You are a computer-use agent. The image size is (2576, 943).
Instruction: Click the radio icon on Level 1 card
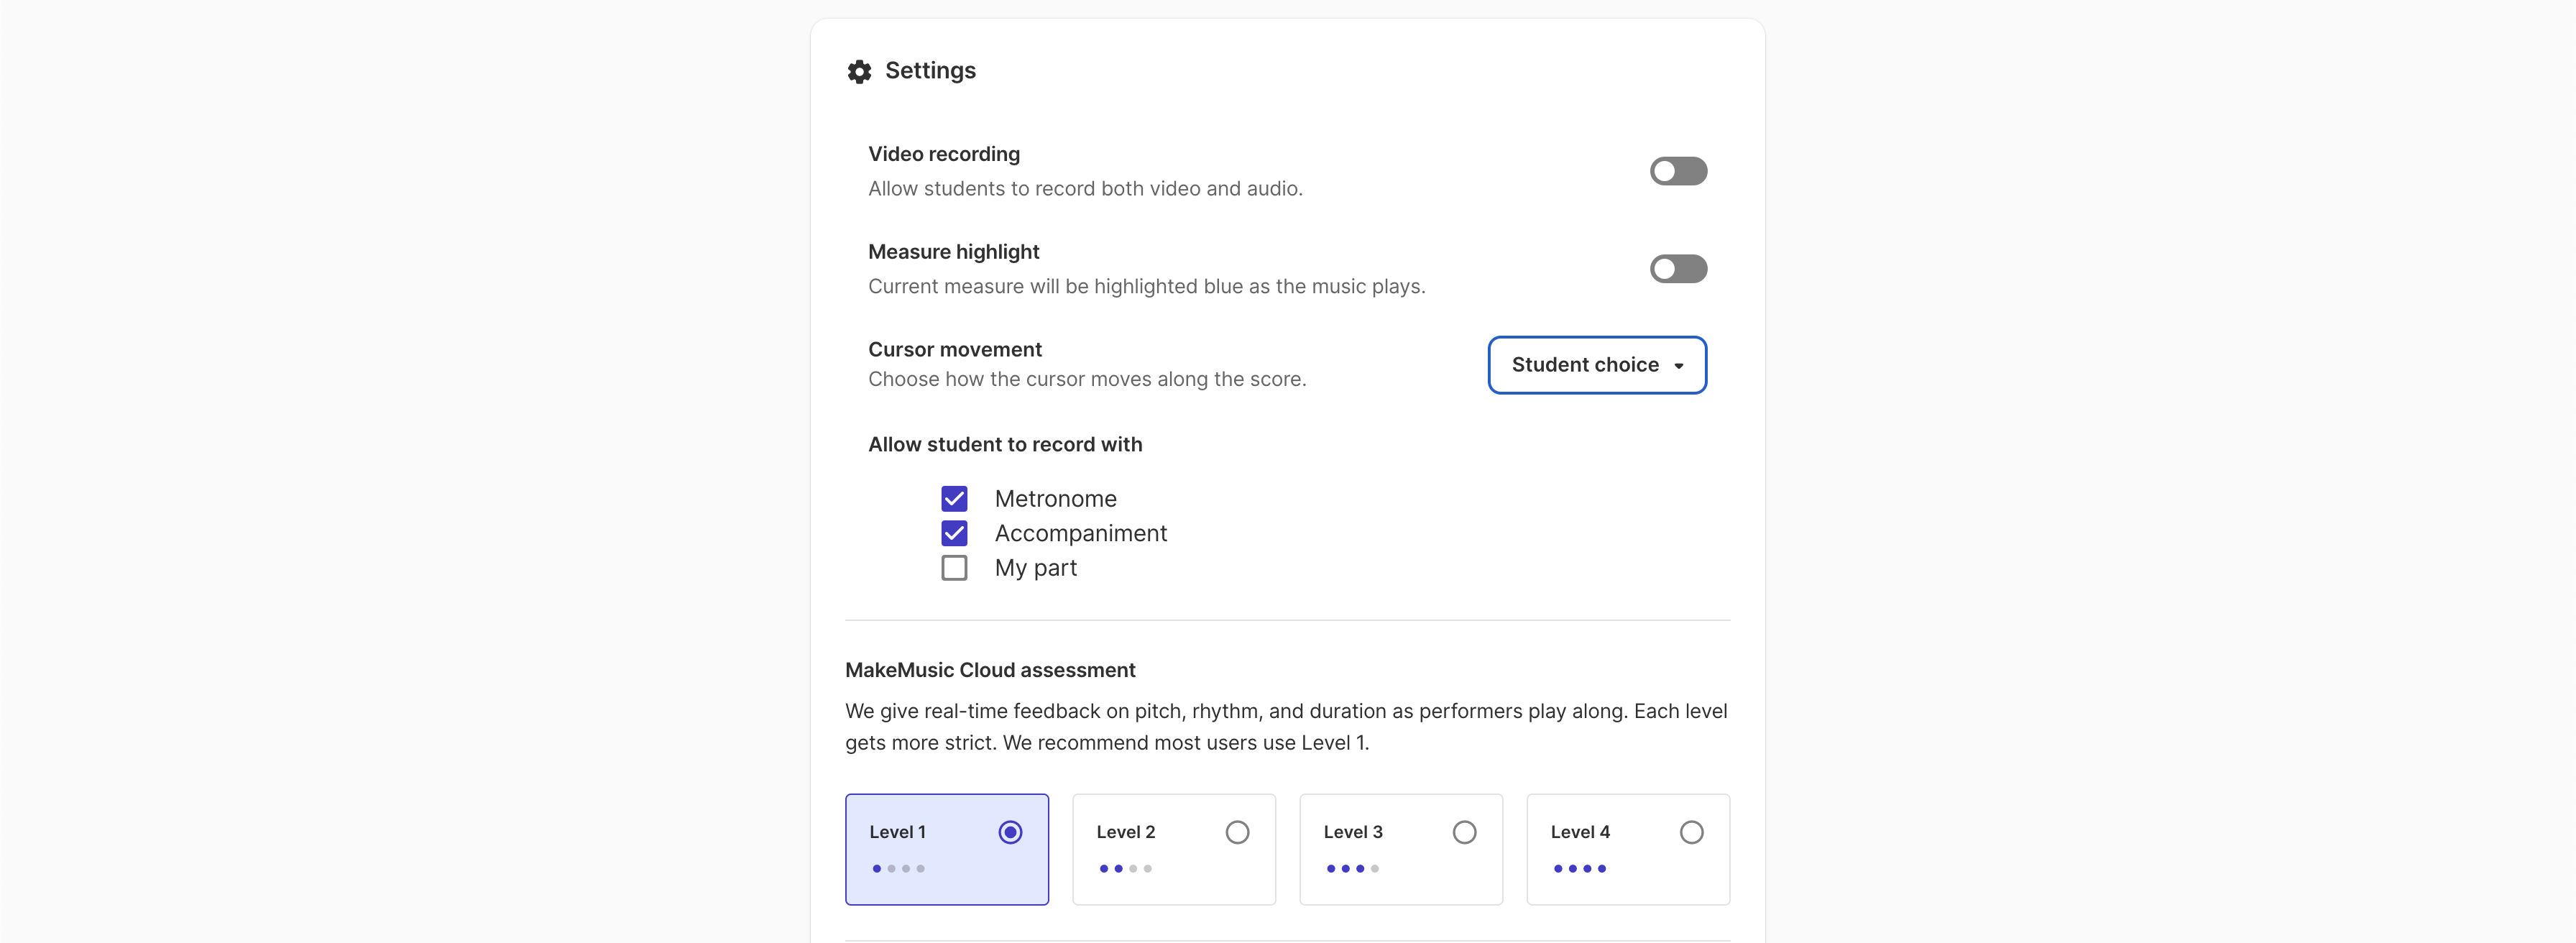(x=1010, y=831)
